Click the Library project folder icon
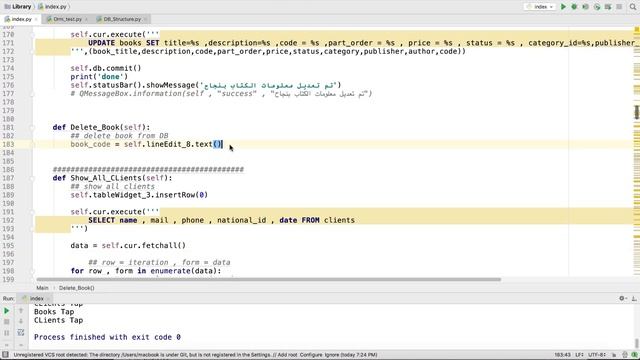Viewport: 640px width, 360px height. pos(7,7)
